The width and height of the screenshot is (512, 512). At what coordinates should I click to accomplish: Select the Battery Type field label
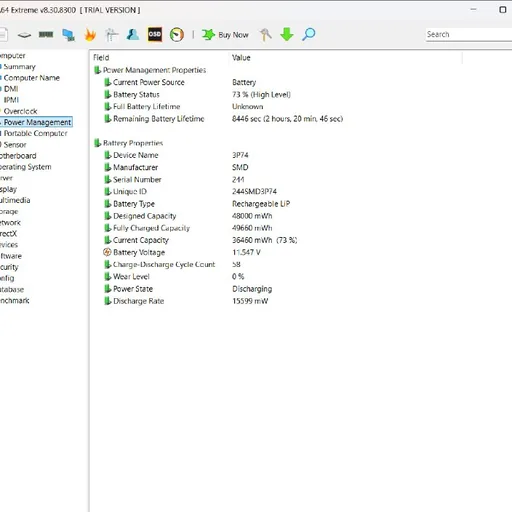(x=134, y=204)
